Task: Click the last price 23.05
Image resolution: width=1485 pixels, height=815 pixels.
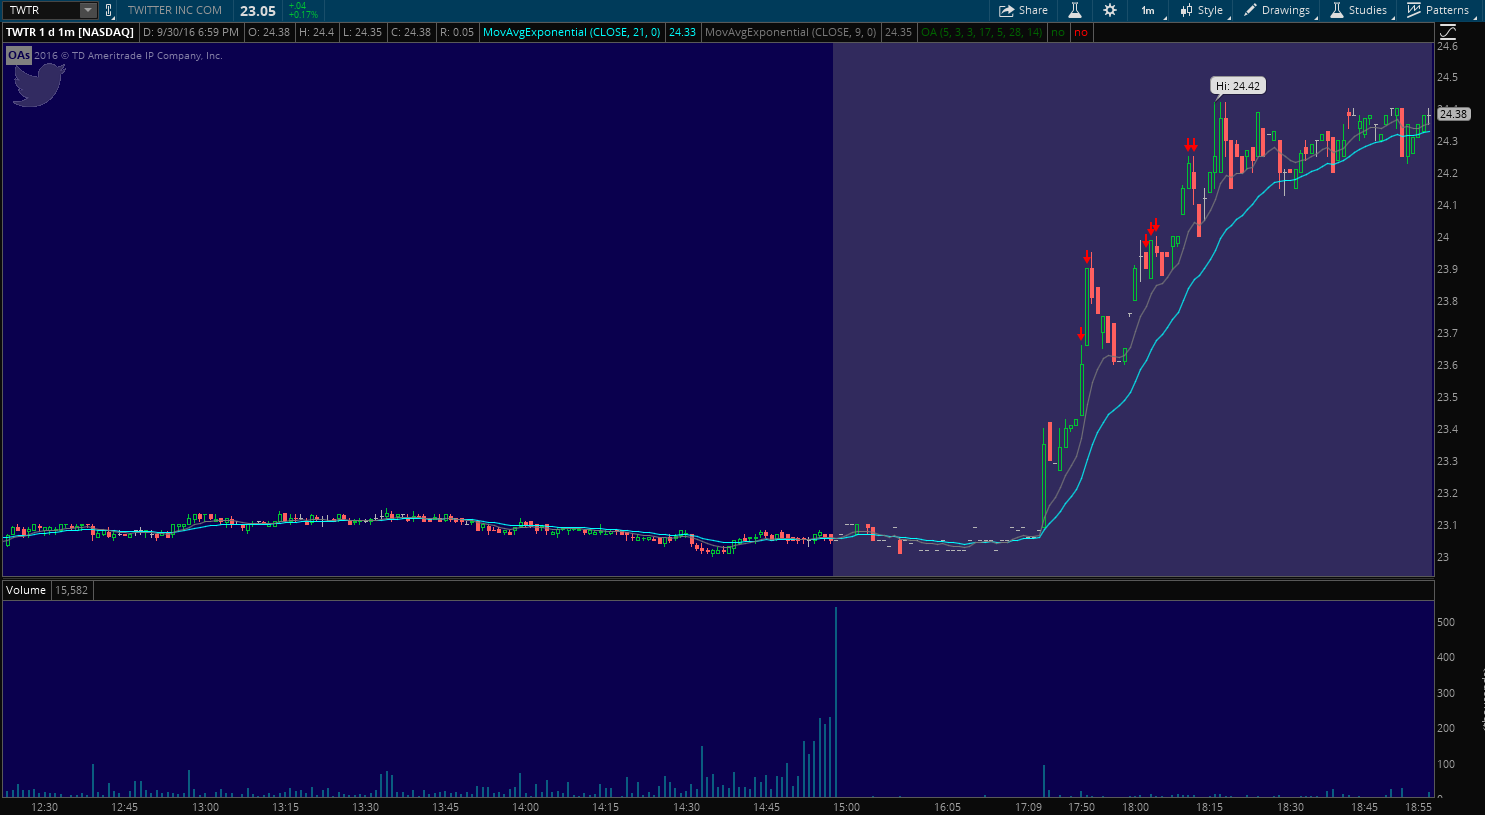Action: (258, 11)
